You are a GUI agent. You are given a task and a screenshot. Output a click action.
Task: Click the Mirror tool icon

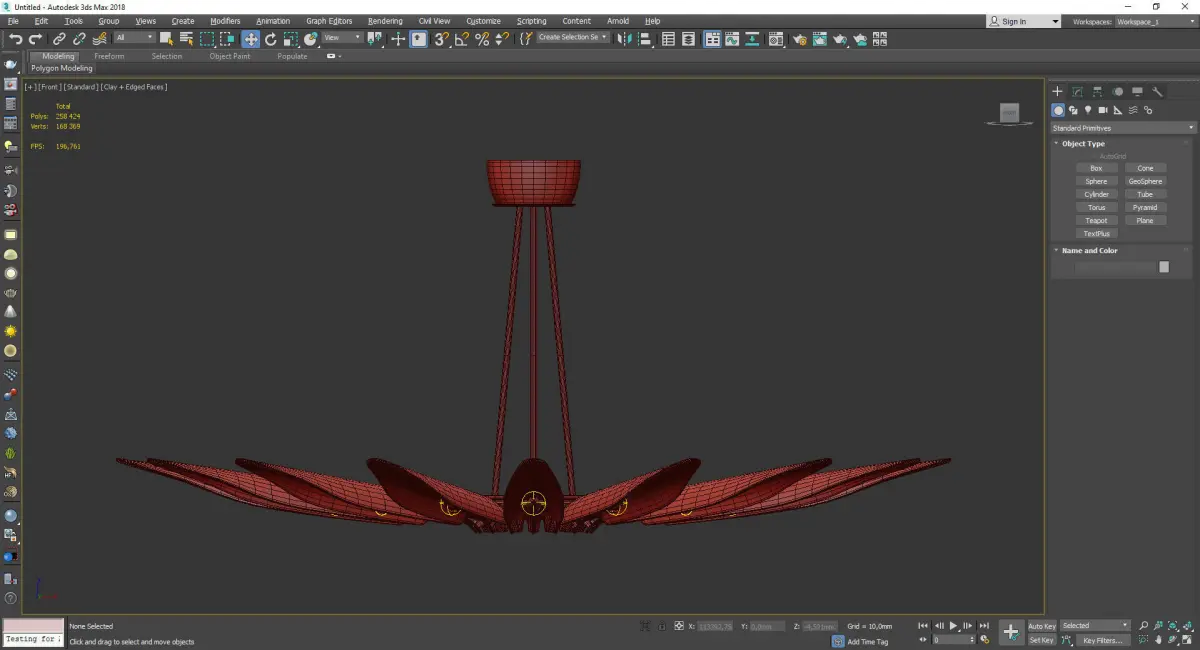(624, 39)
